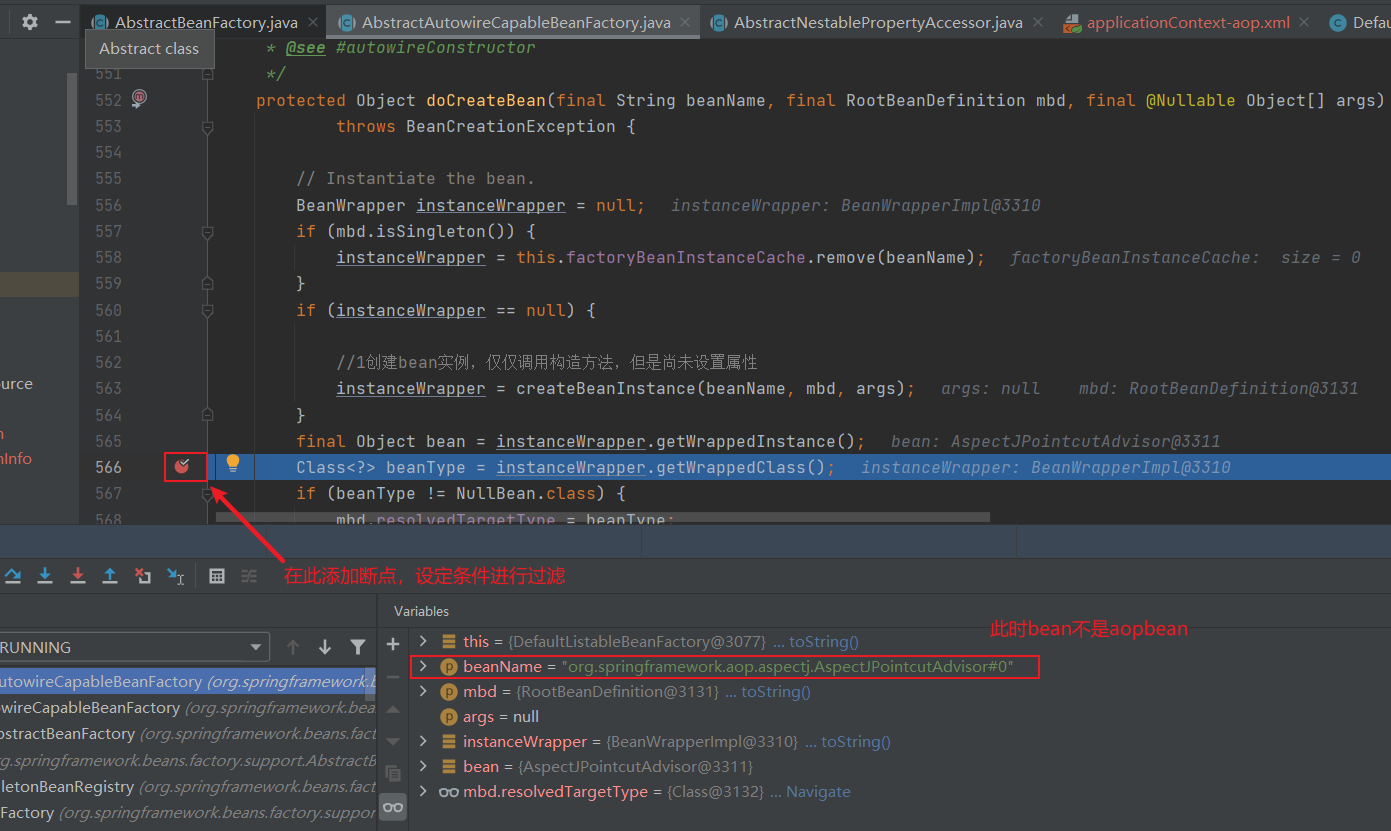The image size is (1391, 831).
Task: Click the class icon on AbstractAutowireCapableBeanFactory.java tab
Action: click(346, 22)
